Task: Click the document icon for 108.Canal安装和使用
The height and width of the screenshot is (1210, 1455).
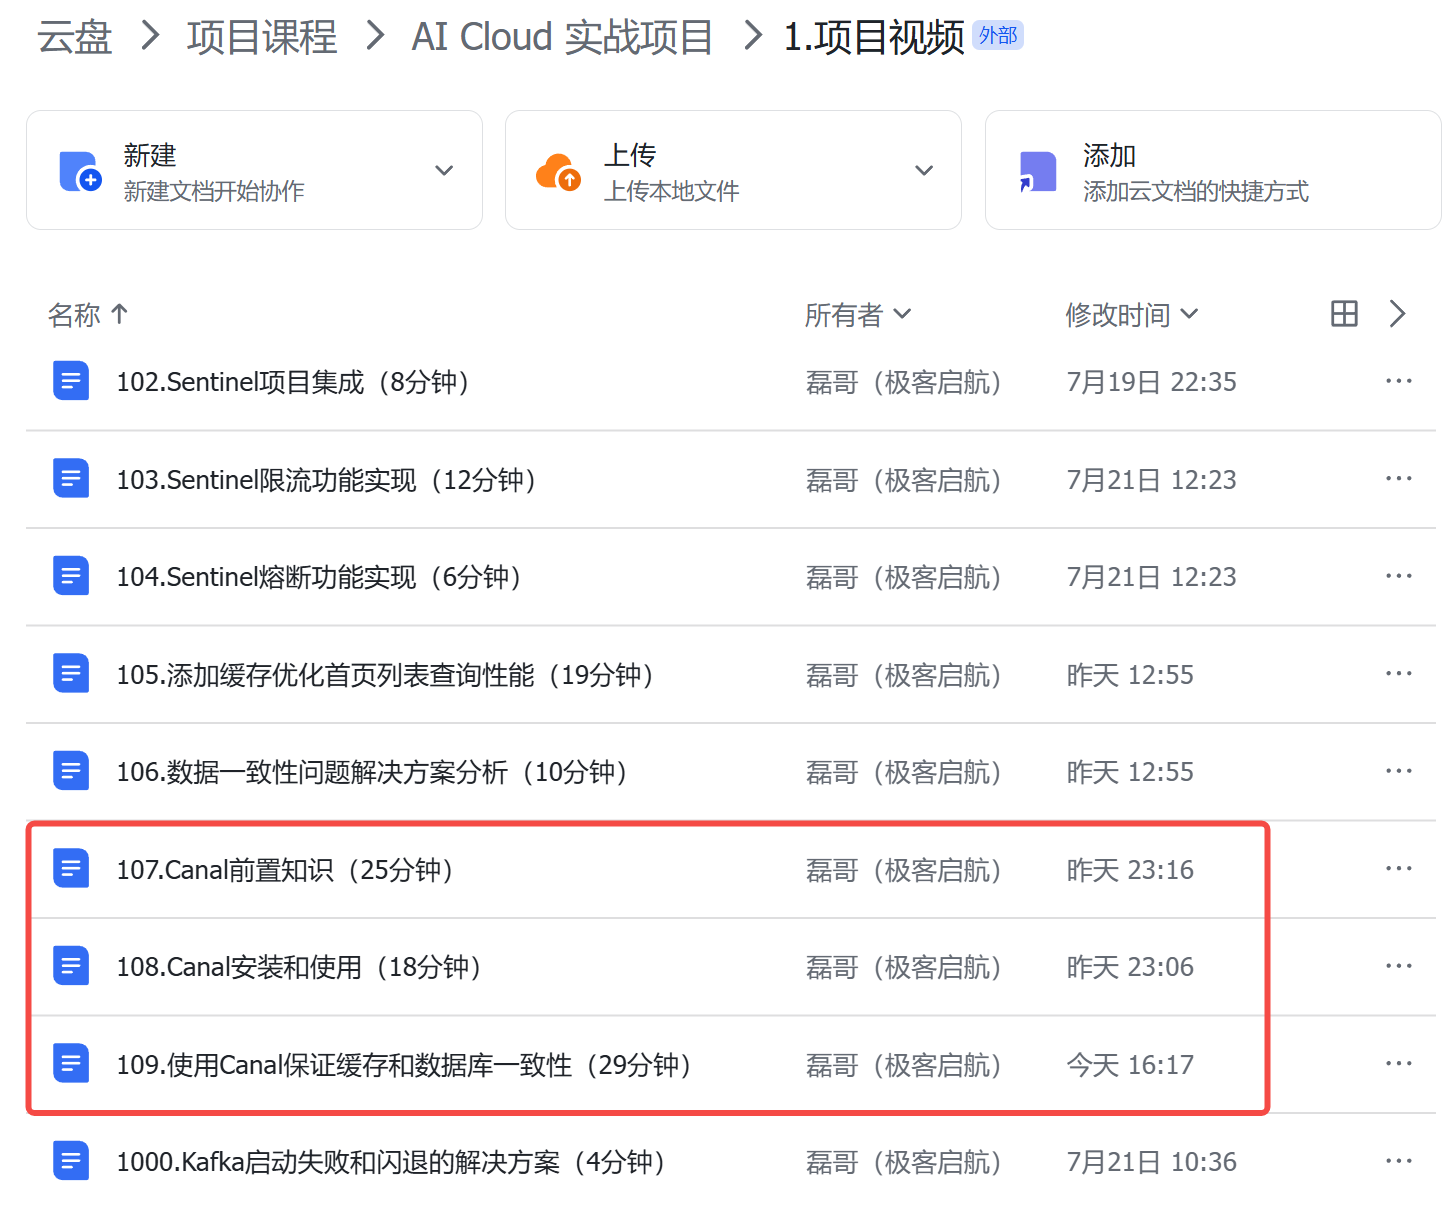Action: point(71,966)
